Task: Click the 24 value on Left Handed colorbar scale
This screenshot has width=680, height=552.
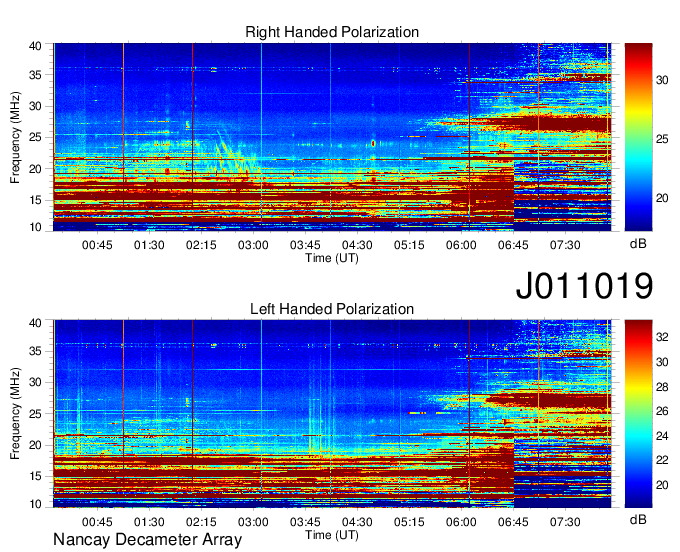Action: pos(662,436)
